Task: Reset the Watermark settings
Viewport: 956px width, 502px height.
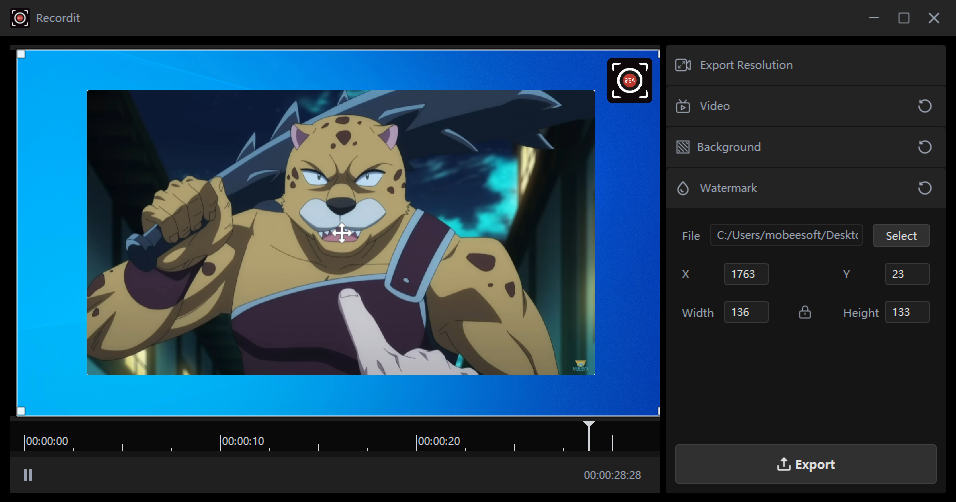Action: (x=925, y=188)
